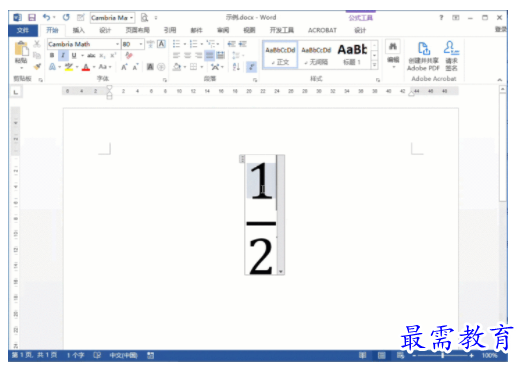Save the document with the floppy icon
Image resolution: width=522 pixels, height=369 pixels.
[32, 17]
